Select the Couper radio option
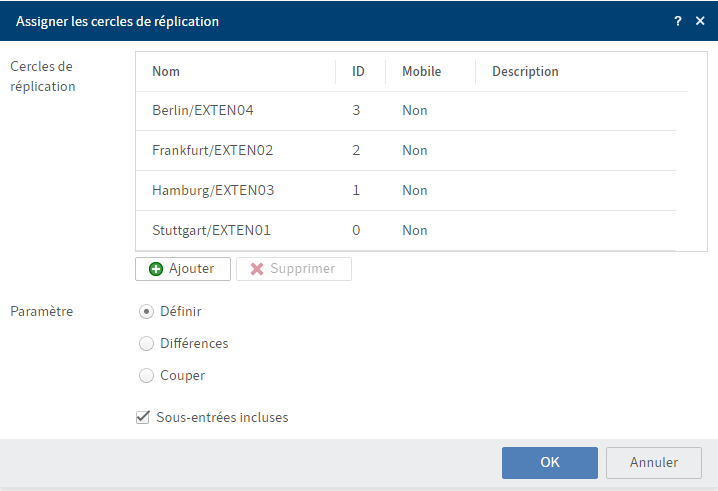Screen dimensions: 718x491 pos(146,376)
